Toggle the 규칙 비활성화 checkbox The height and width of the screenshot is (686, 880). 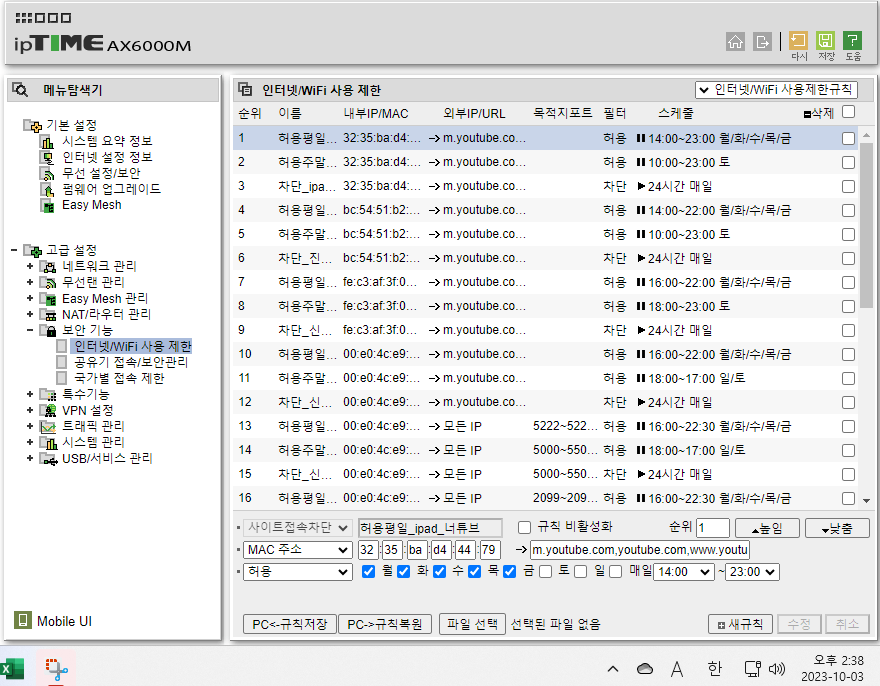pos(524,527)
